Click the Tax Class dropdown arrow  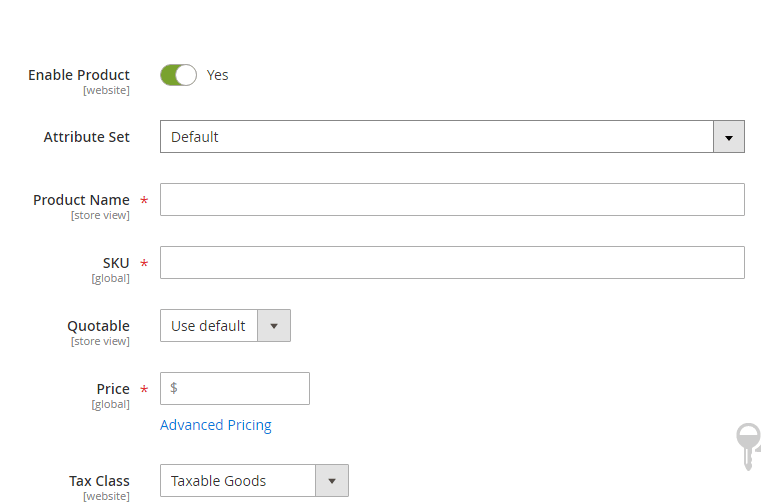click(332, 481)
